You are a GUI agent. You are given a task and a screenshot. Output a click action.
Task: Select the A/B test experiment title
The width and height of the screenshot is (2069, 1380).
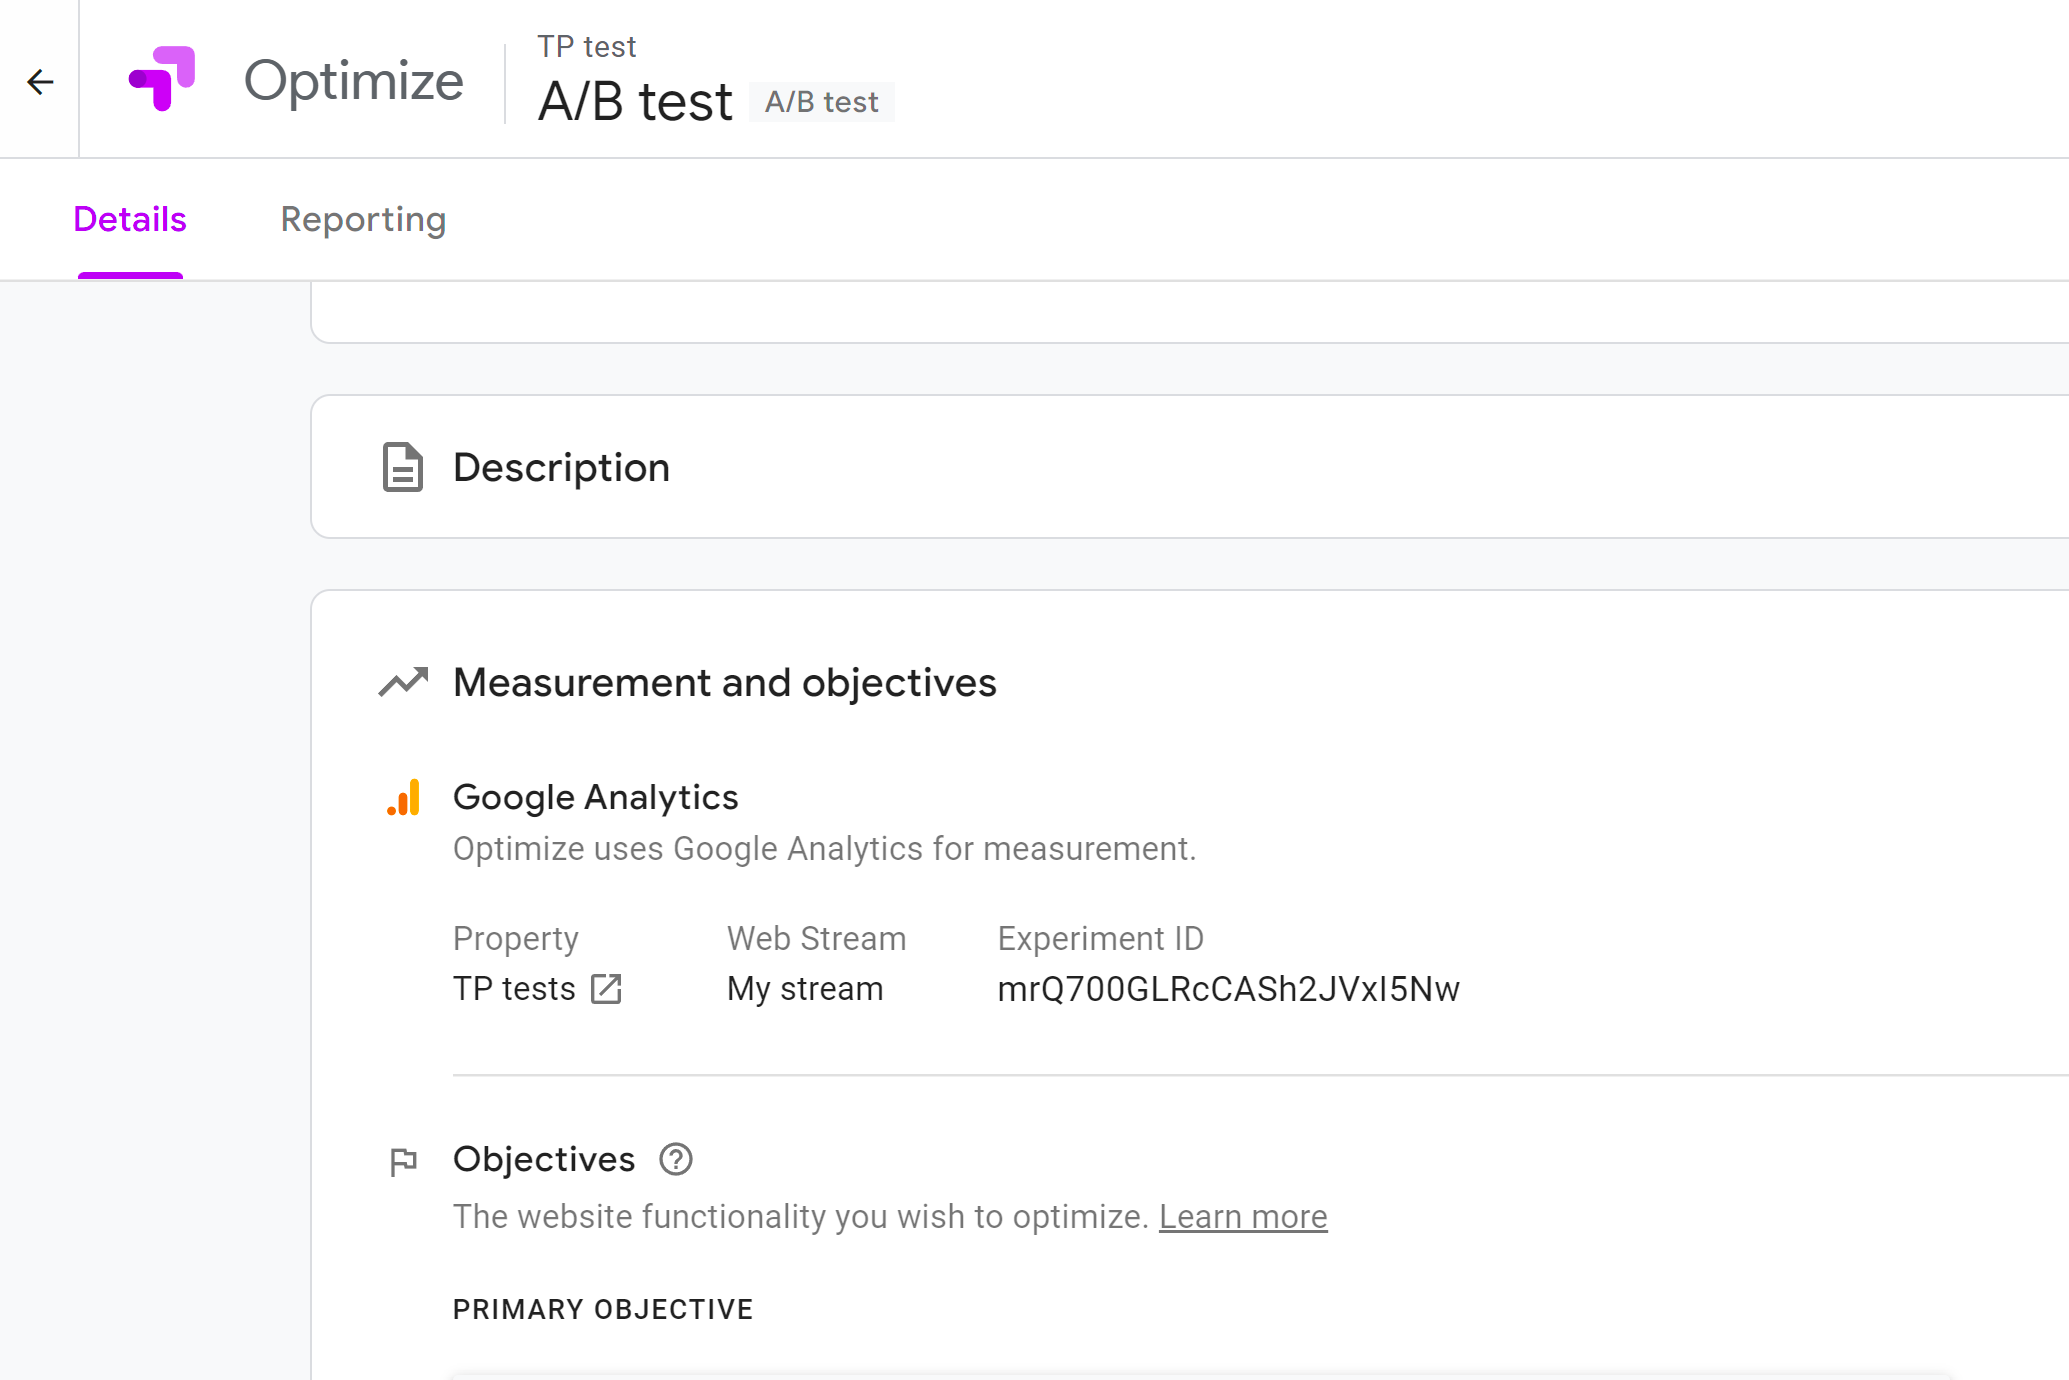(635, 102)
